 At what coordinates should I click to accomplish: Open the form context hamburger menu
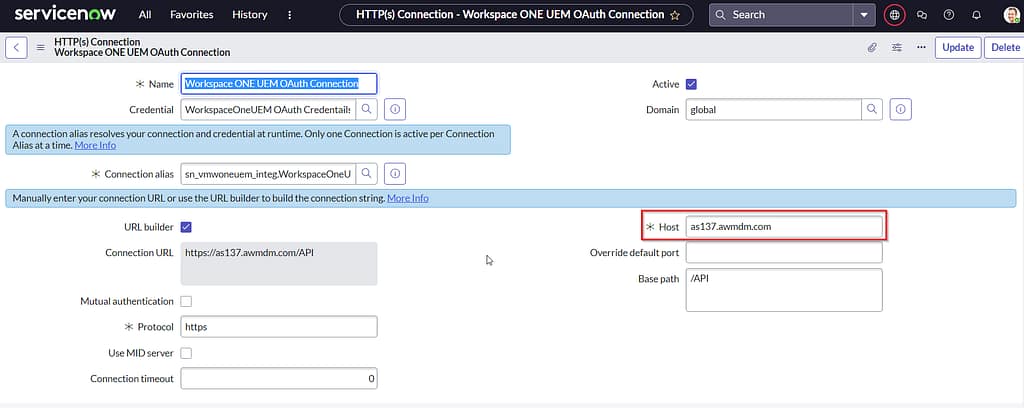click(41, 47)
